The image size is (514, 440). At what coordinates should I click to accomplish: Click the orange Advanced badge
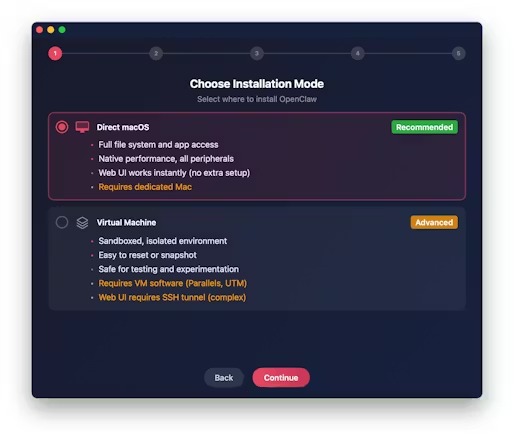click(434, 222)
